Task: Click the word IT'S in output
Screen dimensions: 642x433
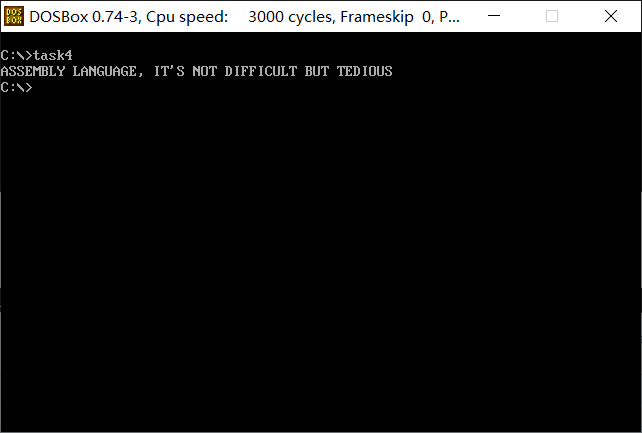Action: tap(169, 71)
